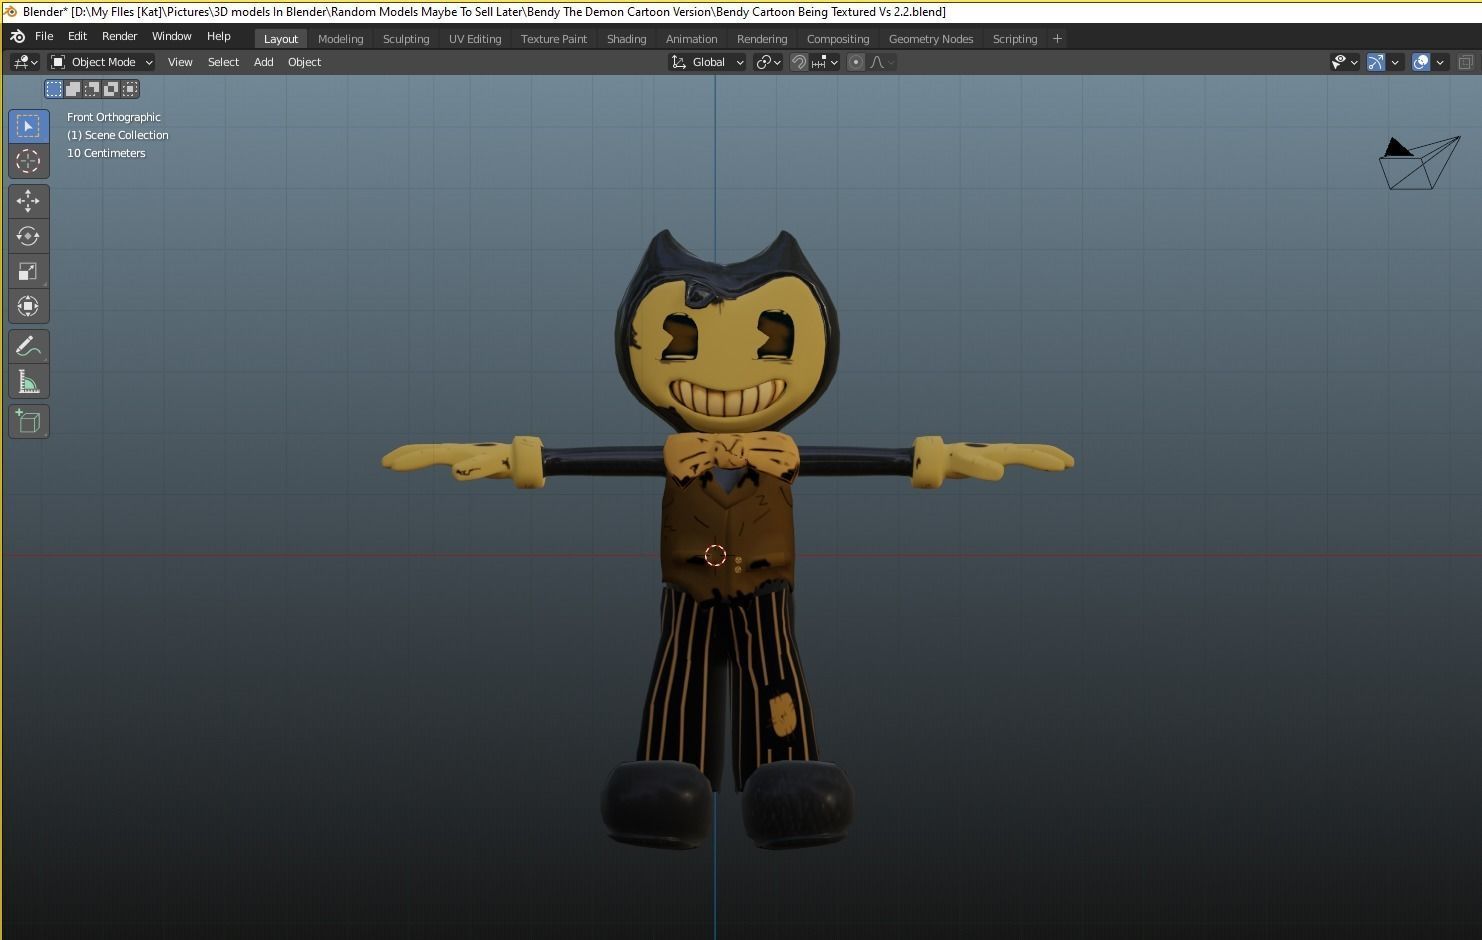Click the 3D cursor at character's waist

coord(715,555)
